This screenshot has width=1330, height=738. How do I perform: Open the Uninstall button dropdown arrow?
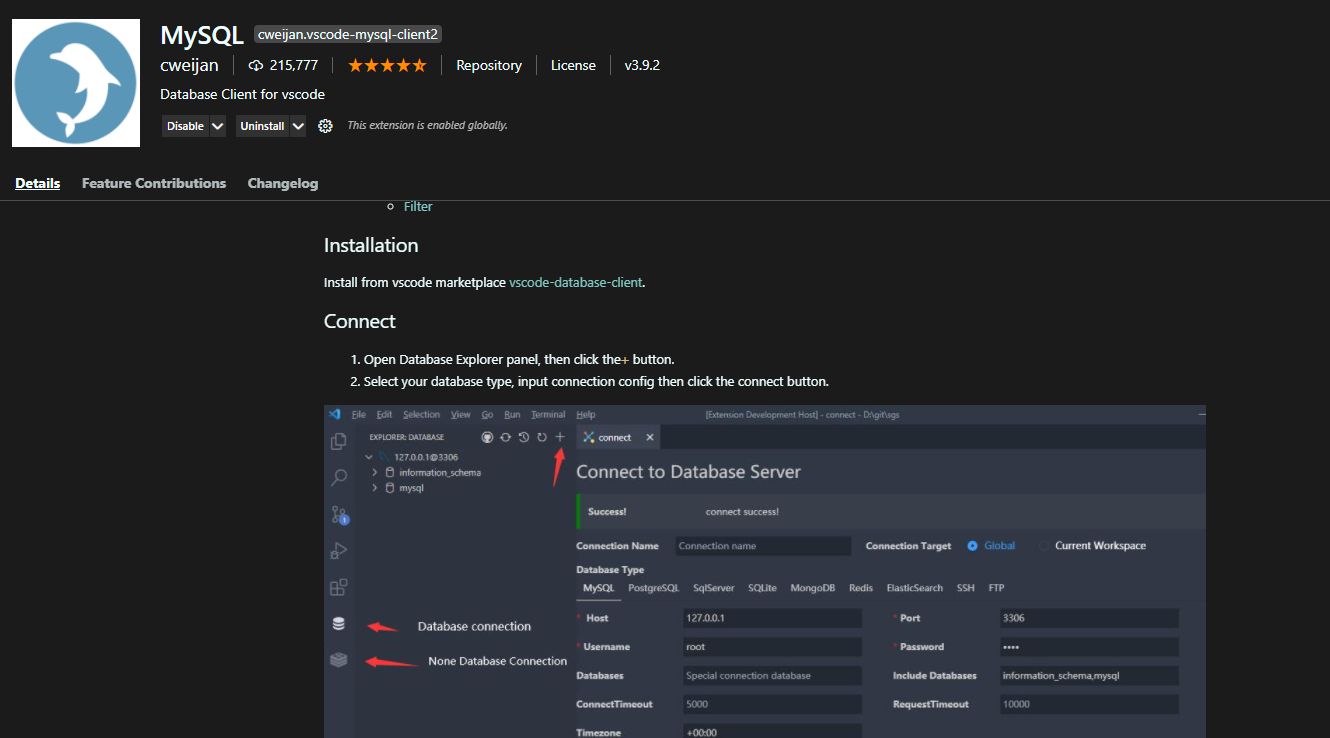coord(297,126)
